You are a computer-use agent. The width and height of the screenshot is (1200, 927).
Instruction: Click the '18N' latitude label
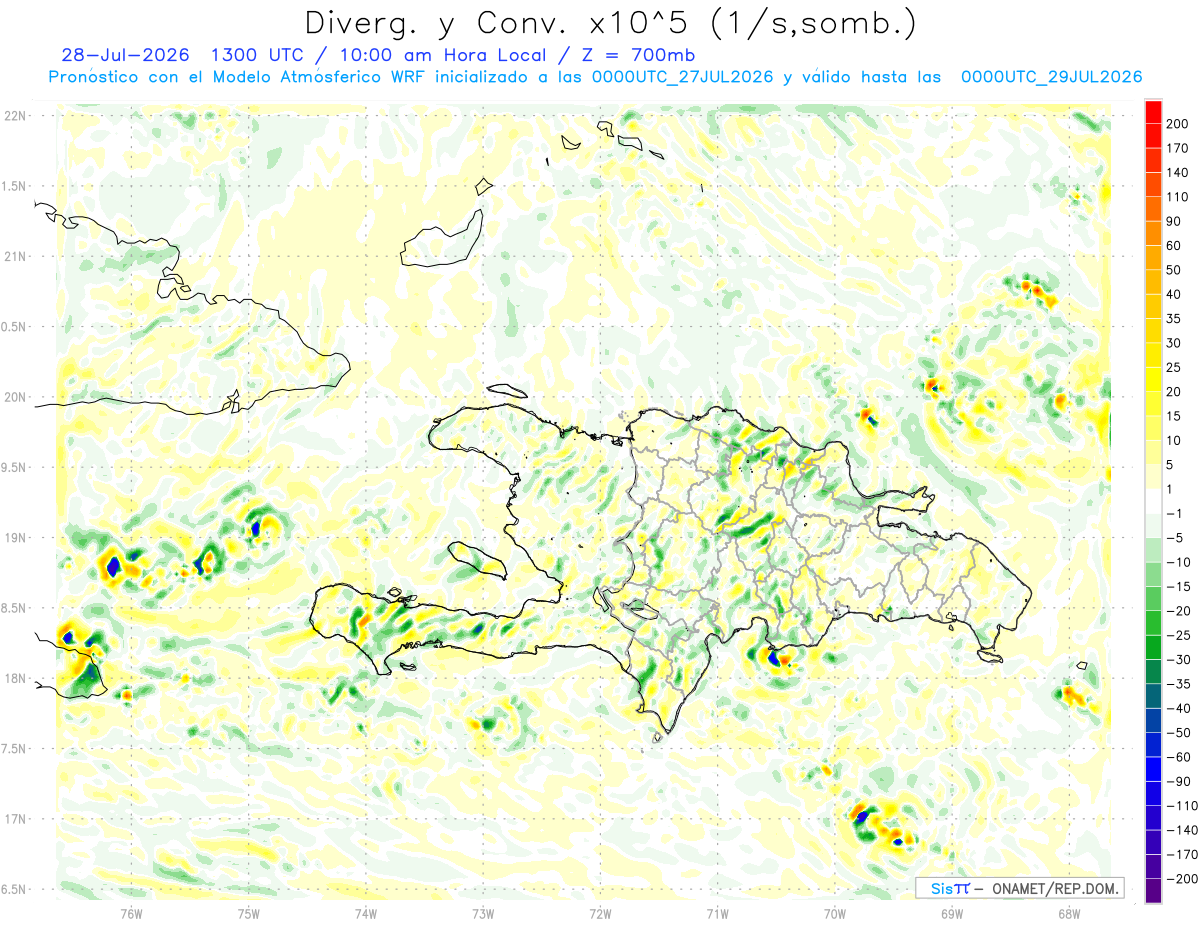coord(16,678)
